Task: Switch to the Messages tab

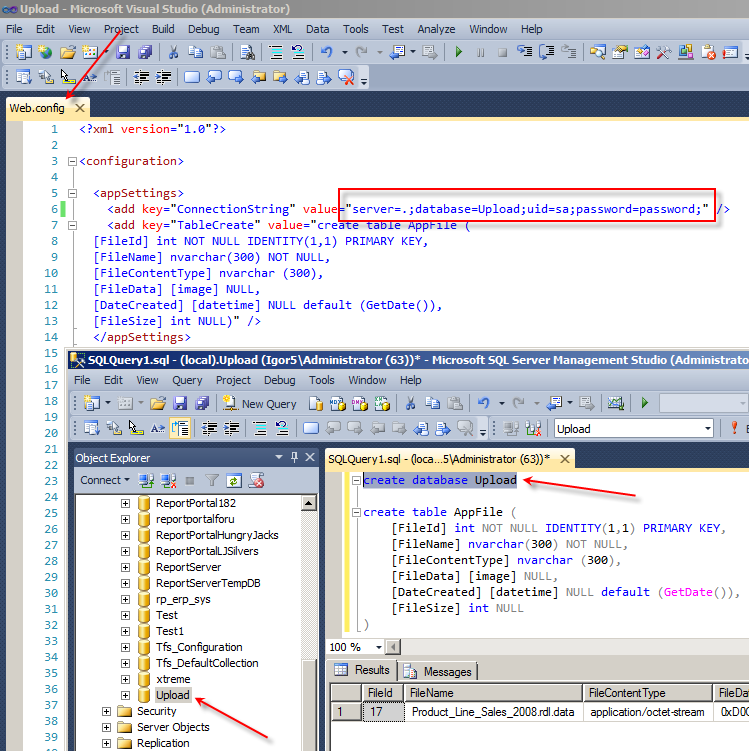Action: (x=438, y=671)
